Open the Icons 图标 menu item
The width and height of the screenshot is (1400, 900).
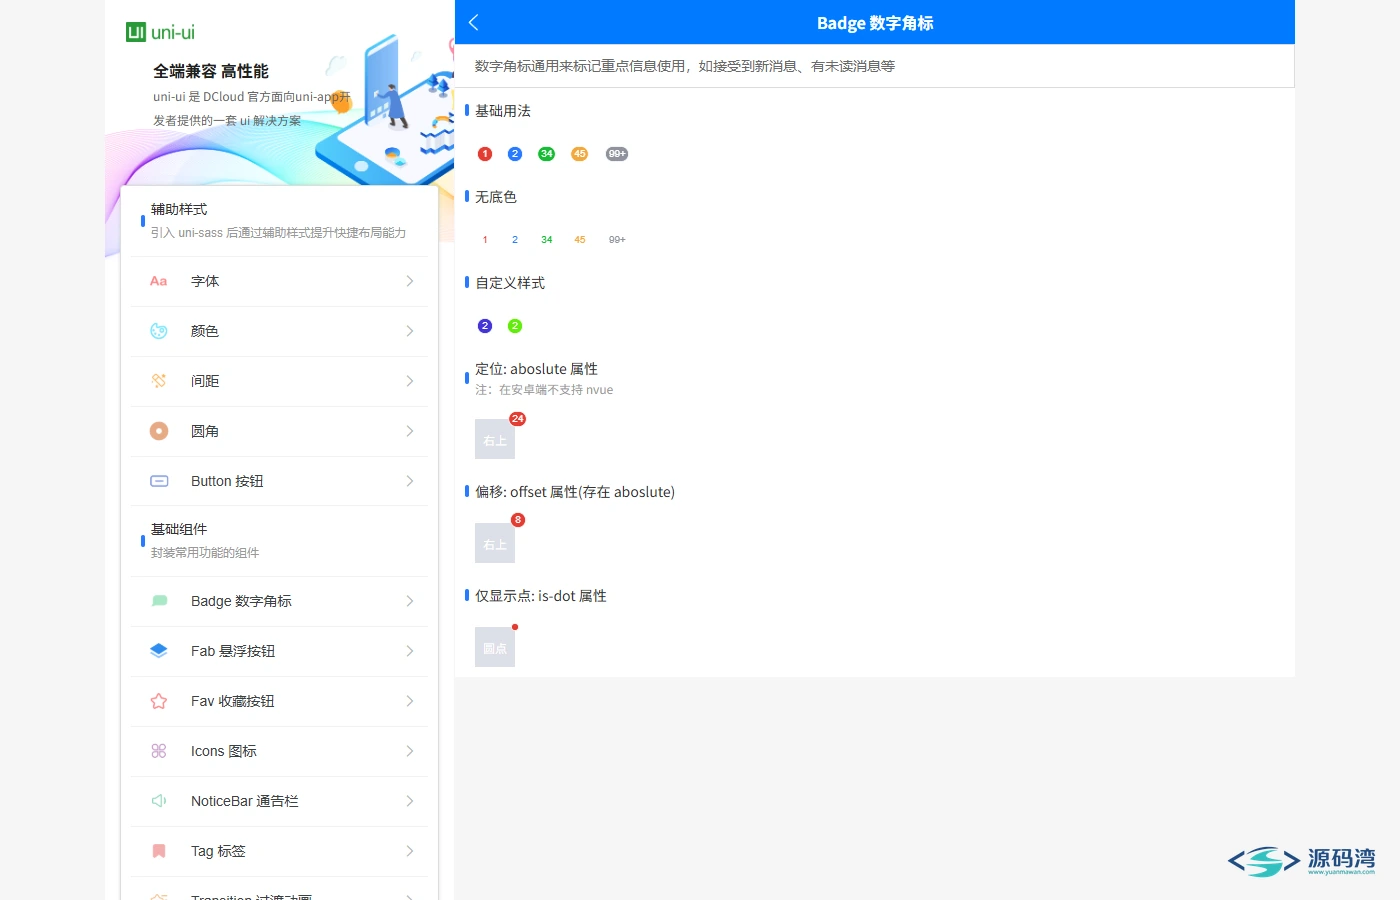(x=279, y=751)
